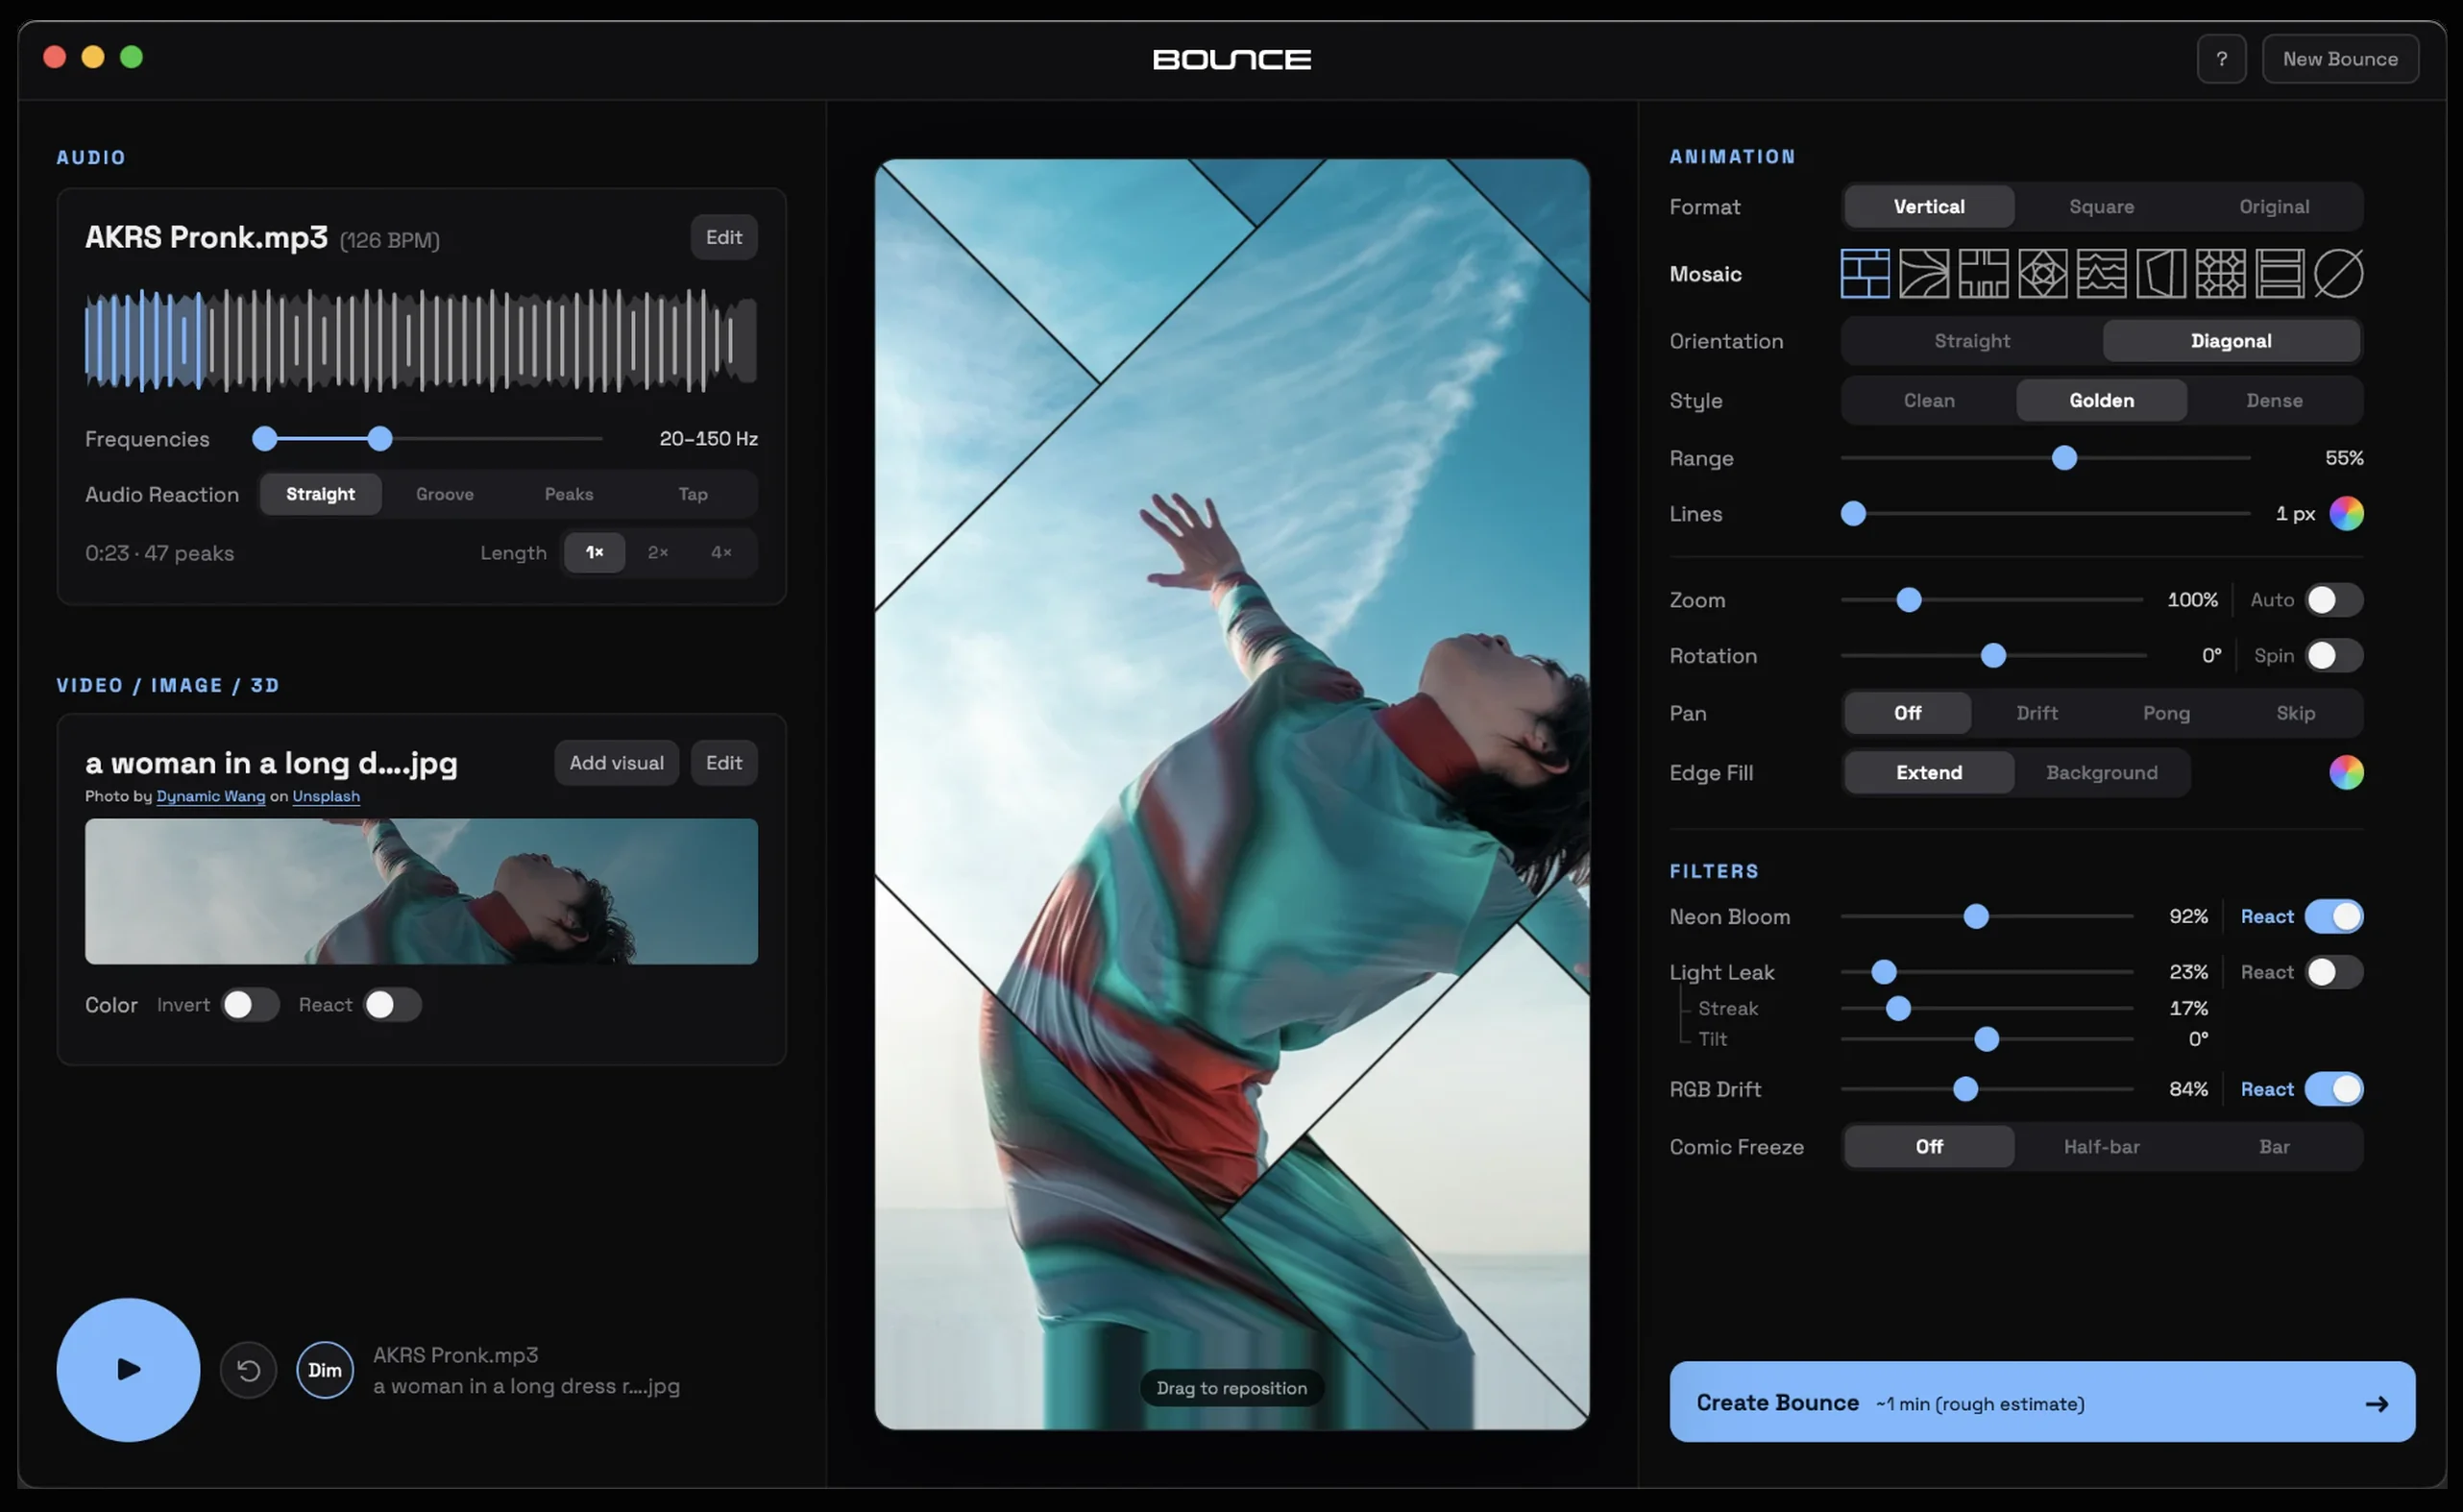Click the New Bounce button
This screenshot has width=2463, height=1512.
coord(2339,59)
